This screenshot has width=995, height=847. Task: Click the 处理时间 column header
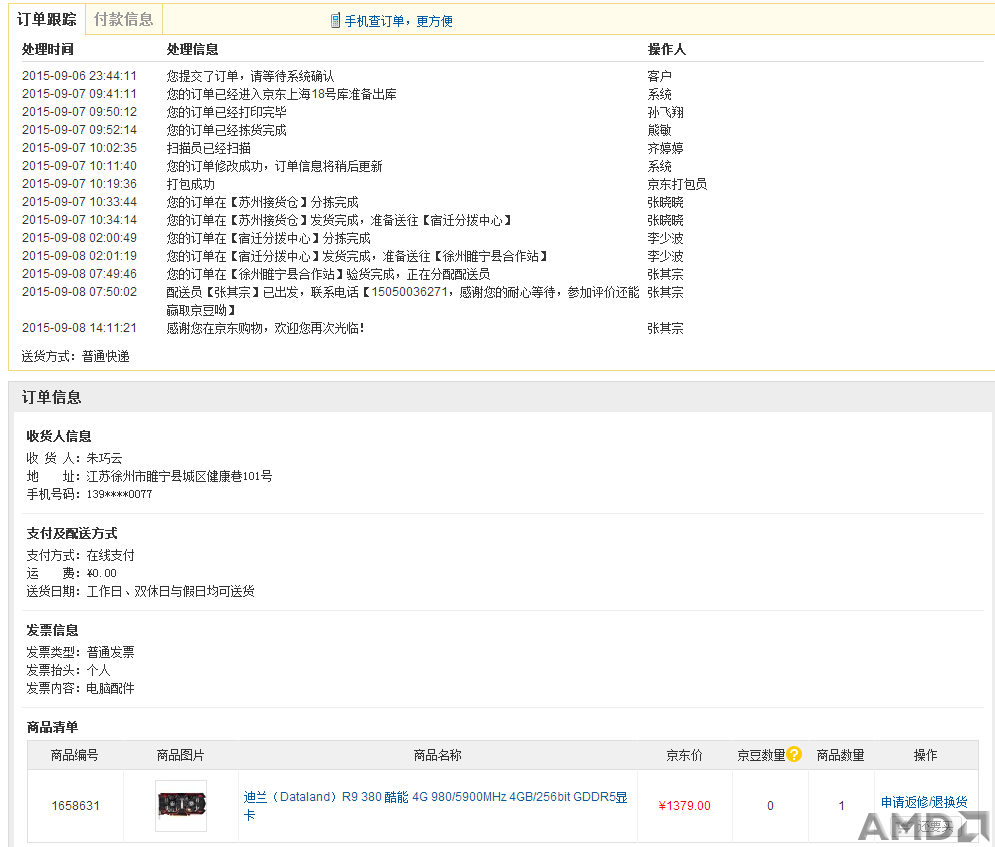48,49
